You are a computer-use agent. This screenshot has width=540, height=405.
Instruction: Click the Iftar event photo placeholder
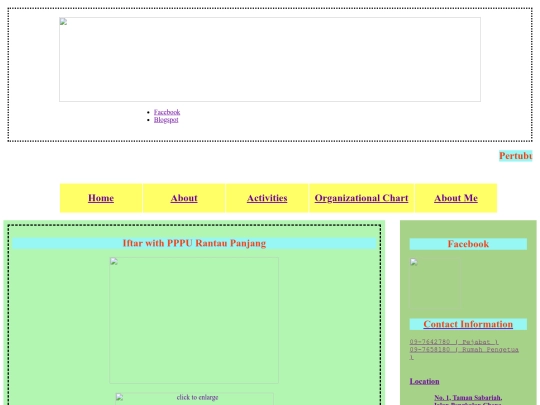point(194,320)
